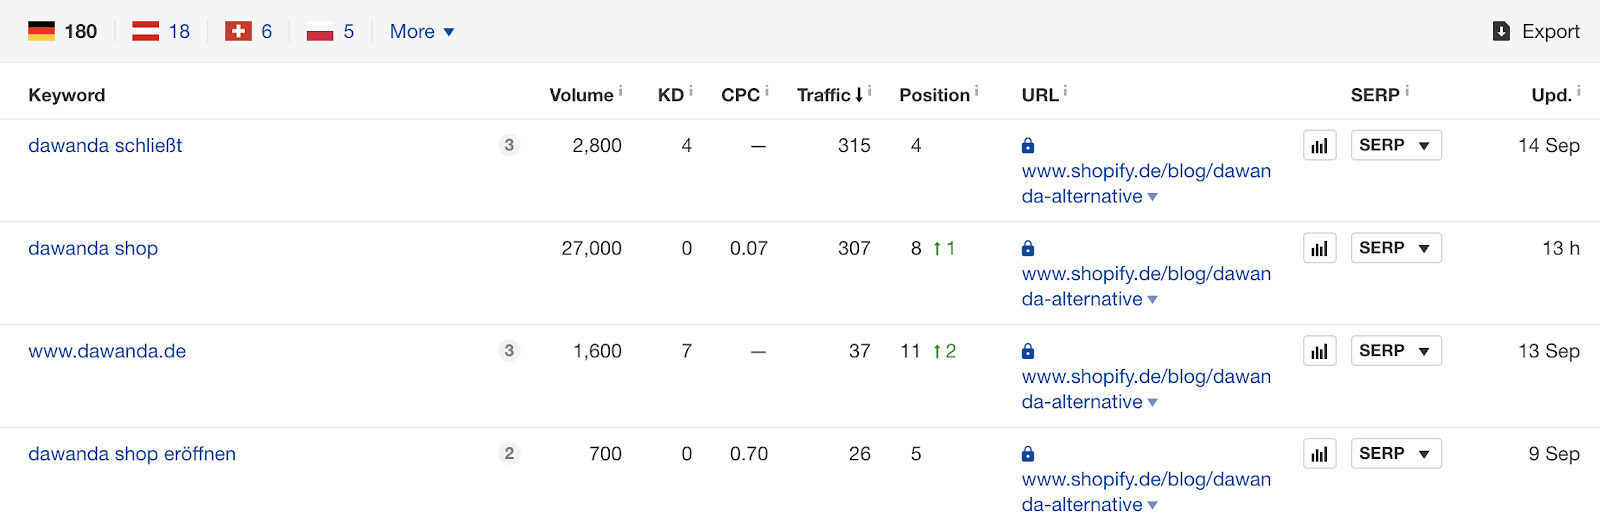Viewport: 1600px width, 528px height.
Task: Sort table by CPC column
Action: click(x=740, y=95)
